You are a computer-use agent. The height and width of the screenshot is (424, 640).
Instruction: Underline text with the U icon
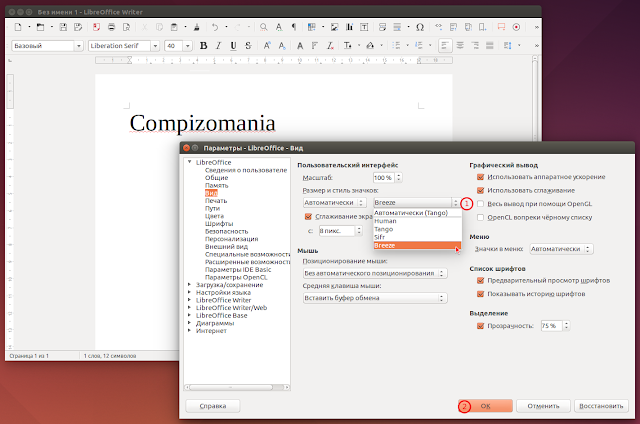click(233, 46)
